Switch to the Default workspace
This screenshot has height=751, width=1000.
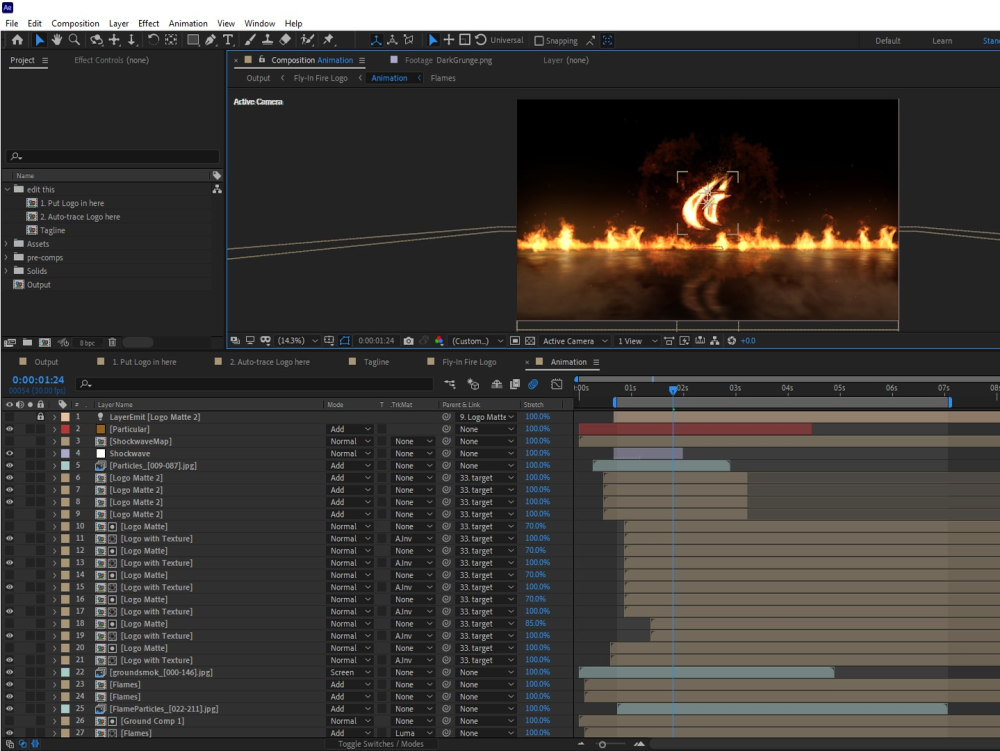coord(888,41)
